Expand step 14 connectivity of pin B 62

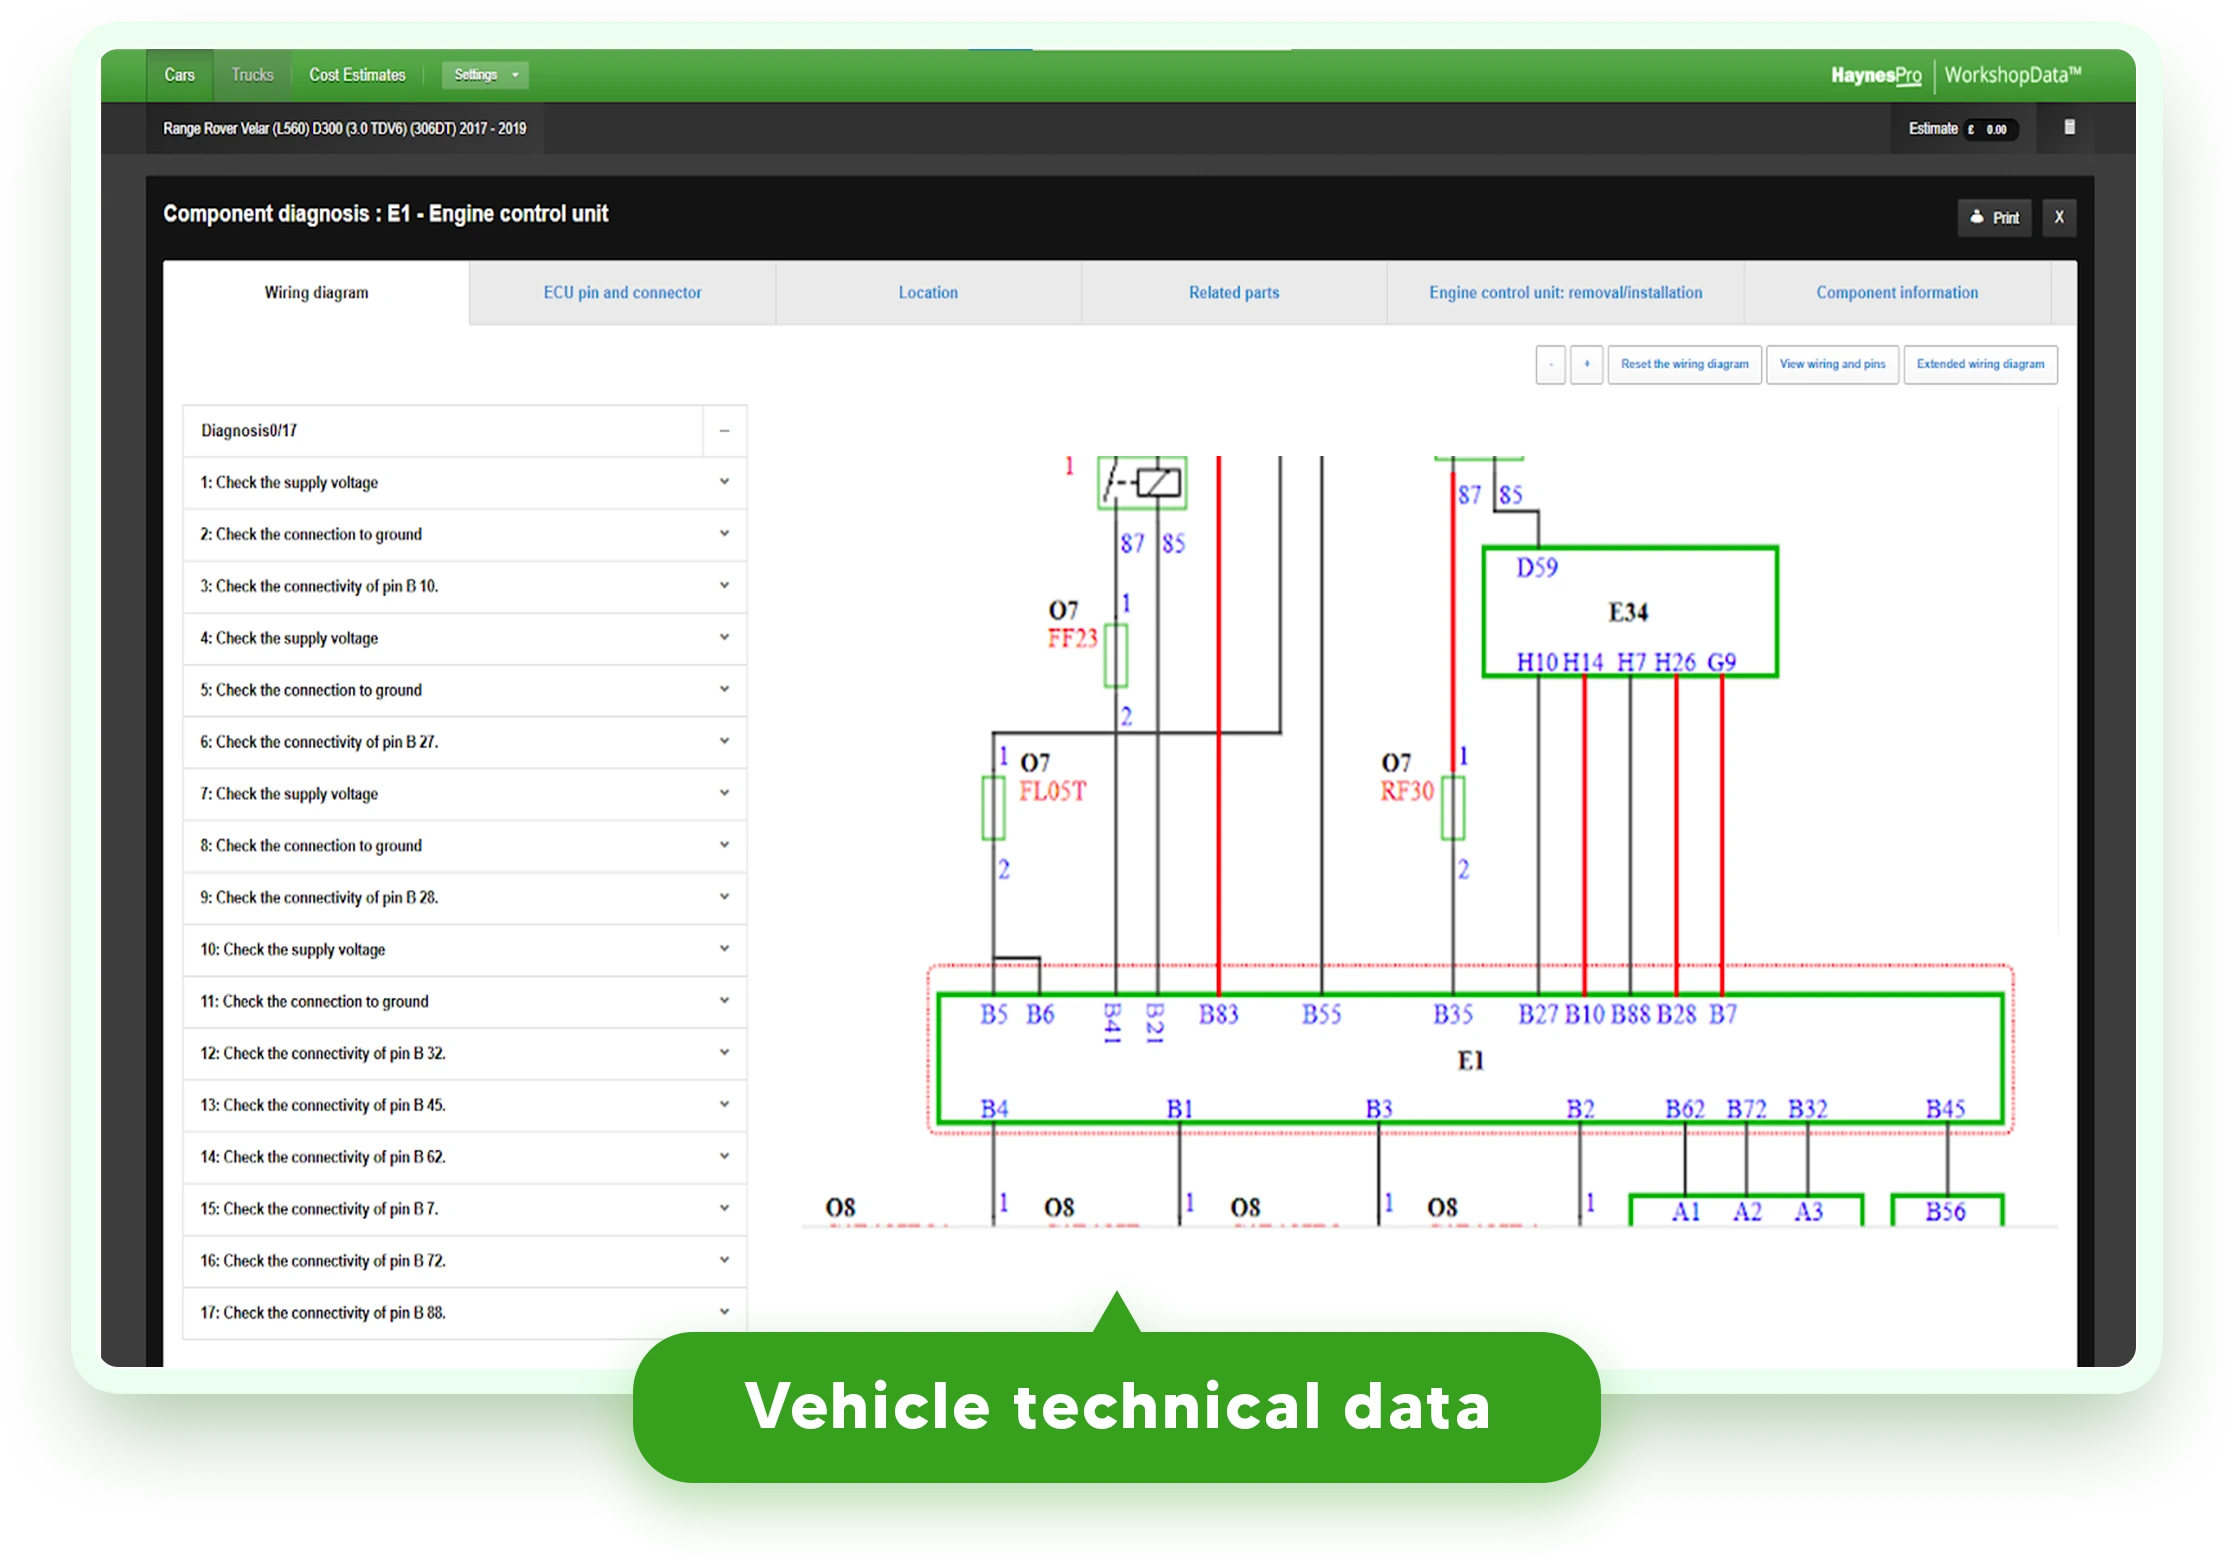pyautogui.click(x=465, y=1158)
